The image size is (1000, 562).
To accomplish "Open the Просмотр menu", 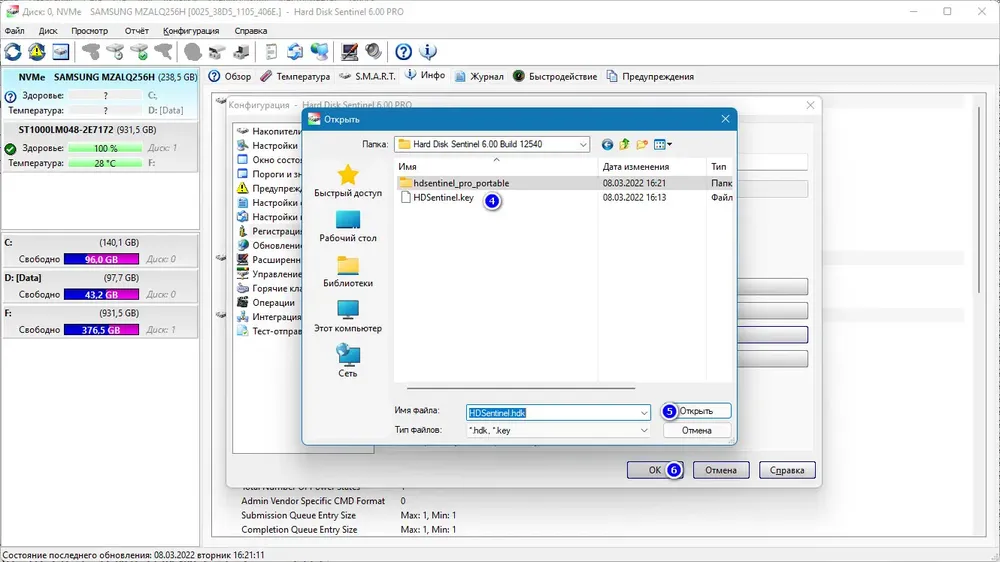I will point(89,31).
